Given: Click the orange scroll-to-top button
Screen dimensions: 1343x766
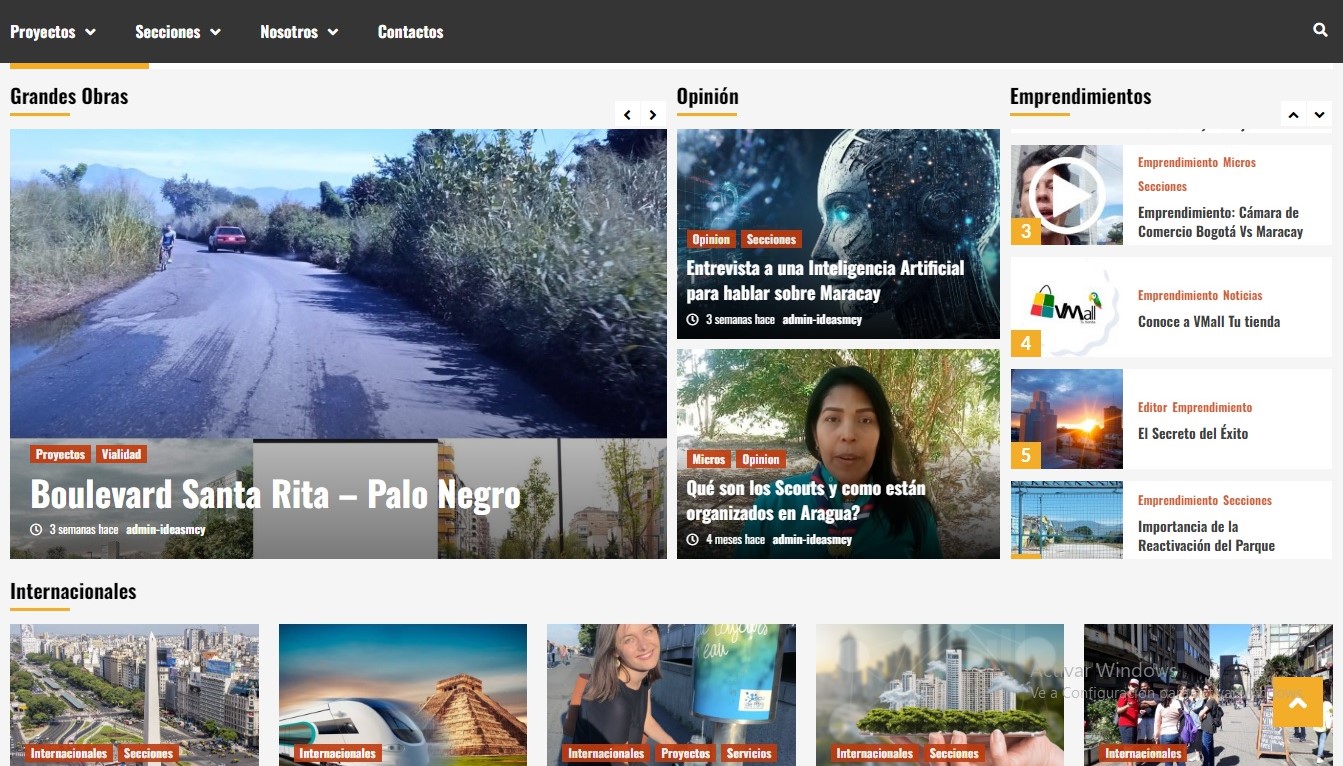Looking at the screenshot, I should (1297, 703).
